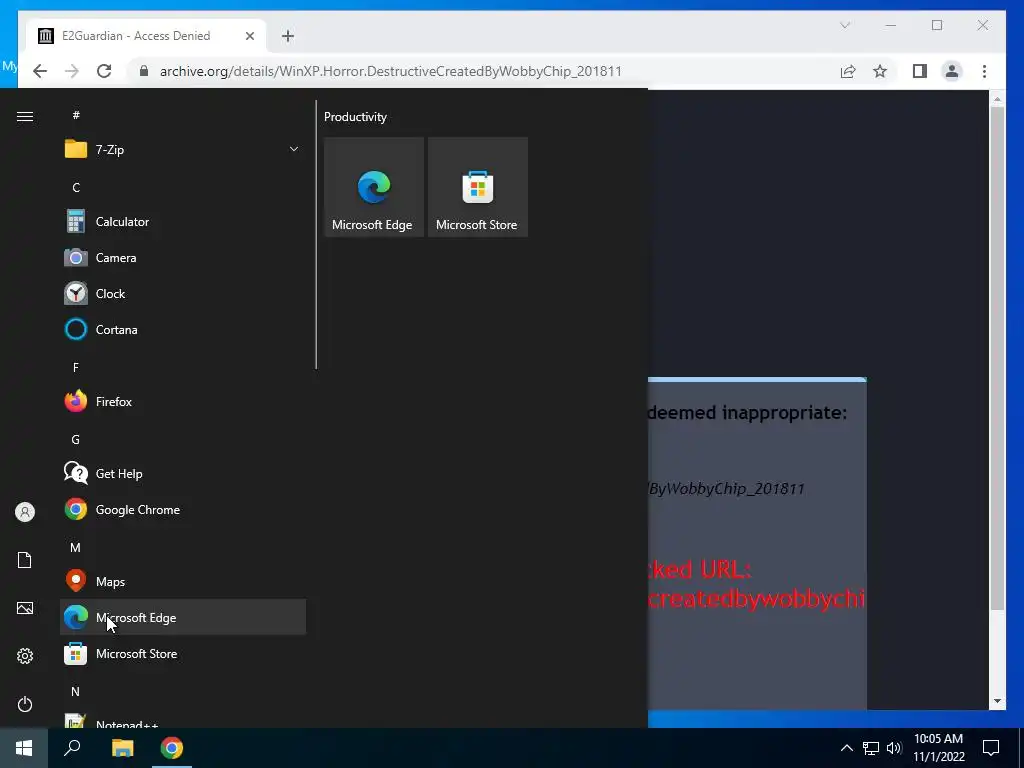The width and height of the screenshot is (1024, 768).
Task: Open the Camera app
Action: 183,258
